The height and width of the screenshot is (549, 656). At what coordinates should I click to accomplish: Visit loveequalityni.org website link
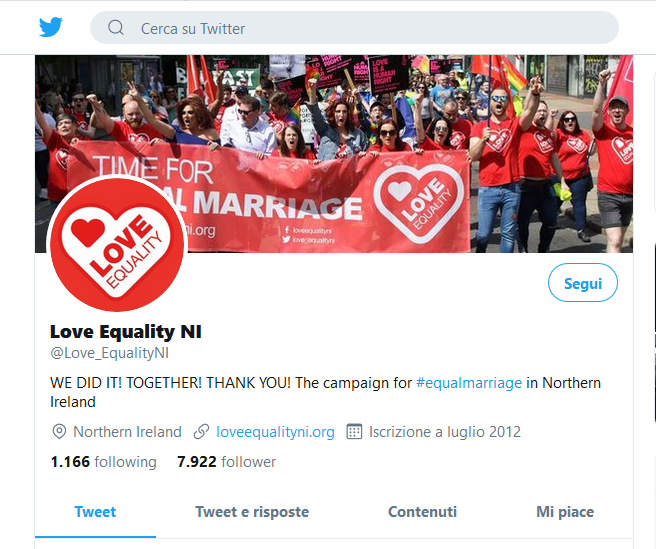click(275, 432)
